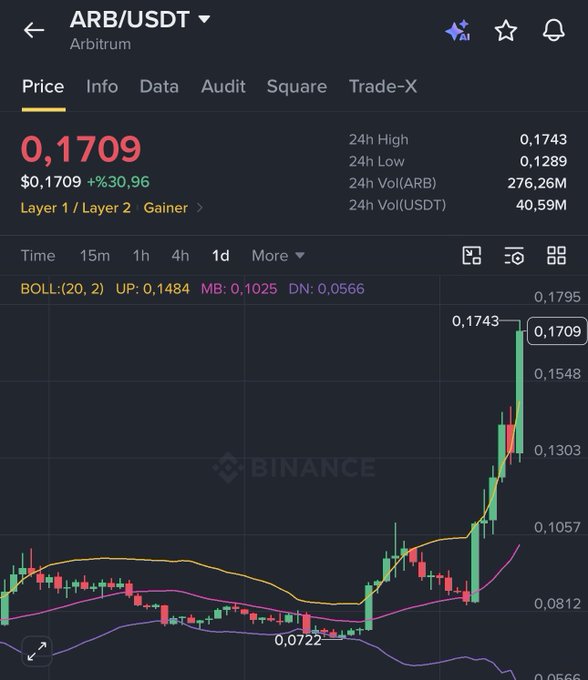Tap the 0,0722 low marker on chart
Image resolution: width=588 pixels, height=680 pixels.
pos(298,640)
